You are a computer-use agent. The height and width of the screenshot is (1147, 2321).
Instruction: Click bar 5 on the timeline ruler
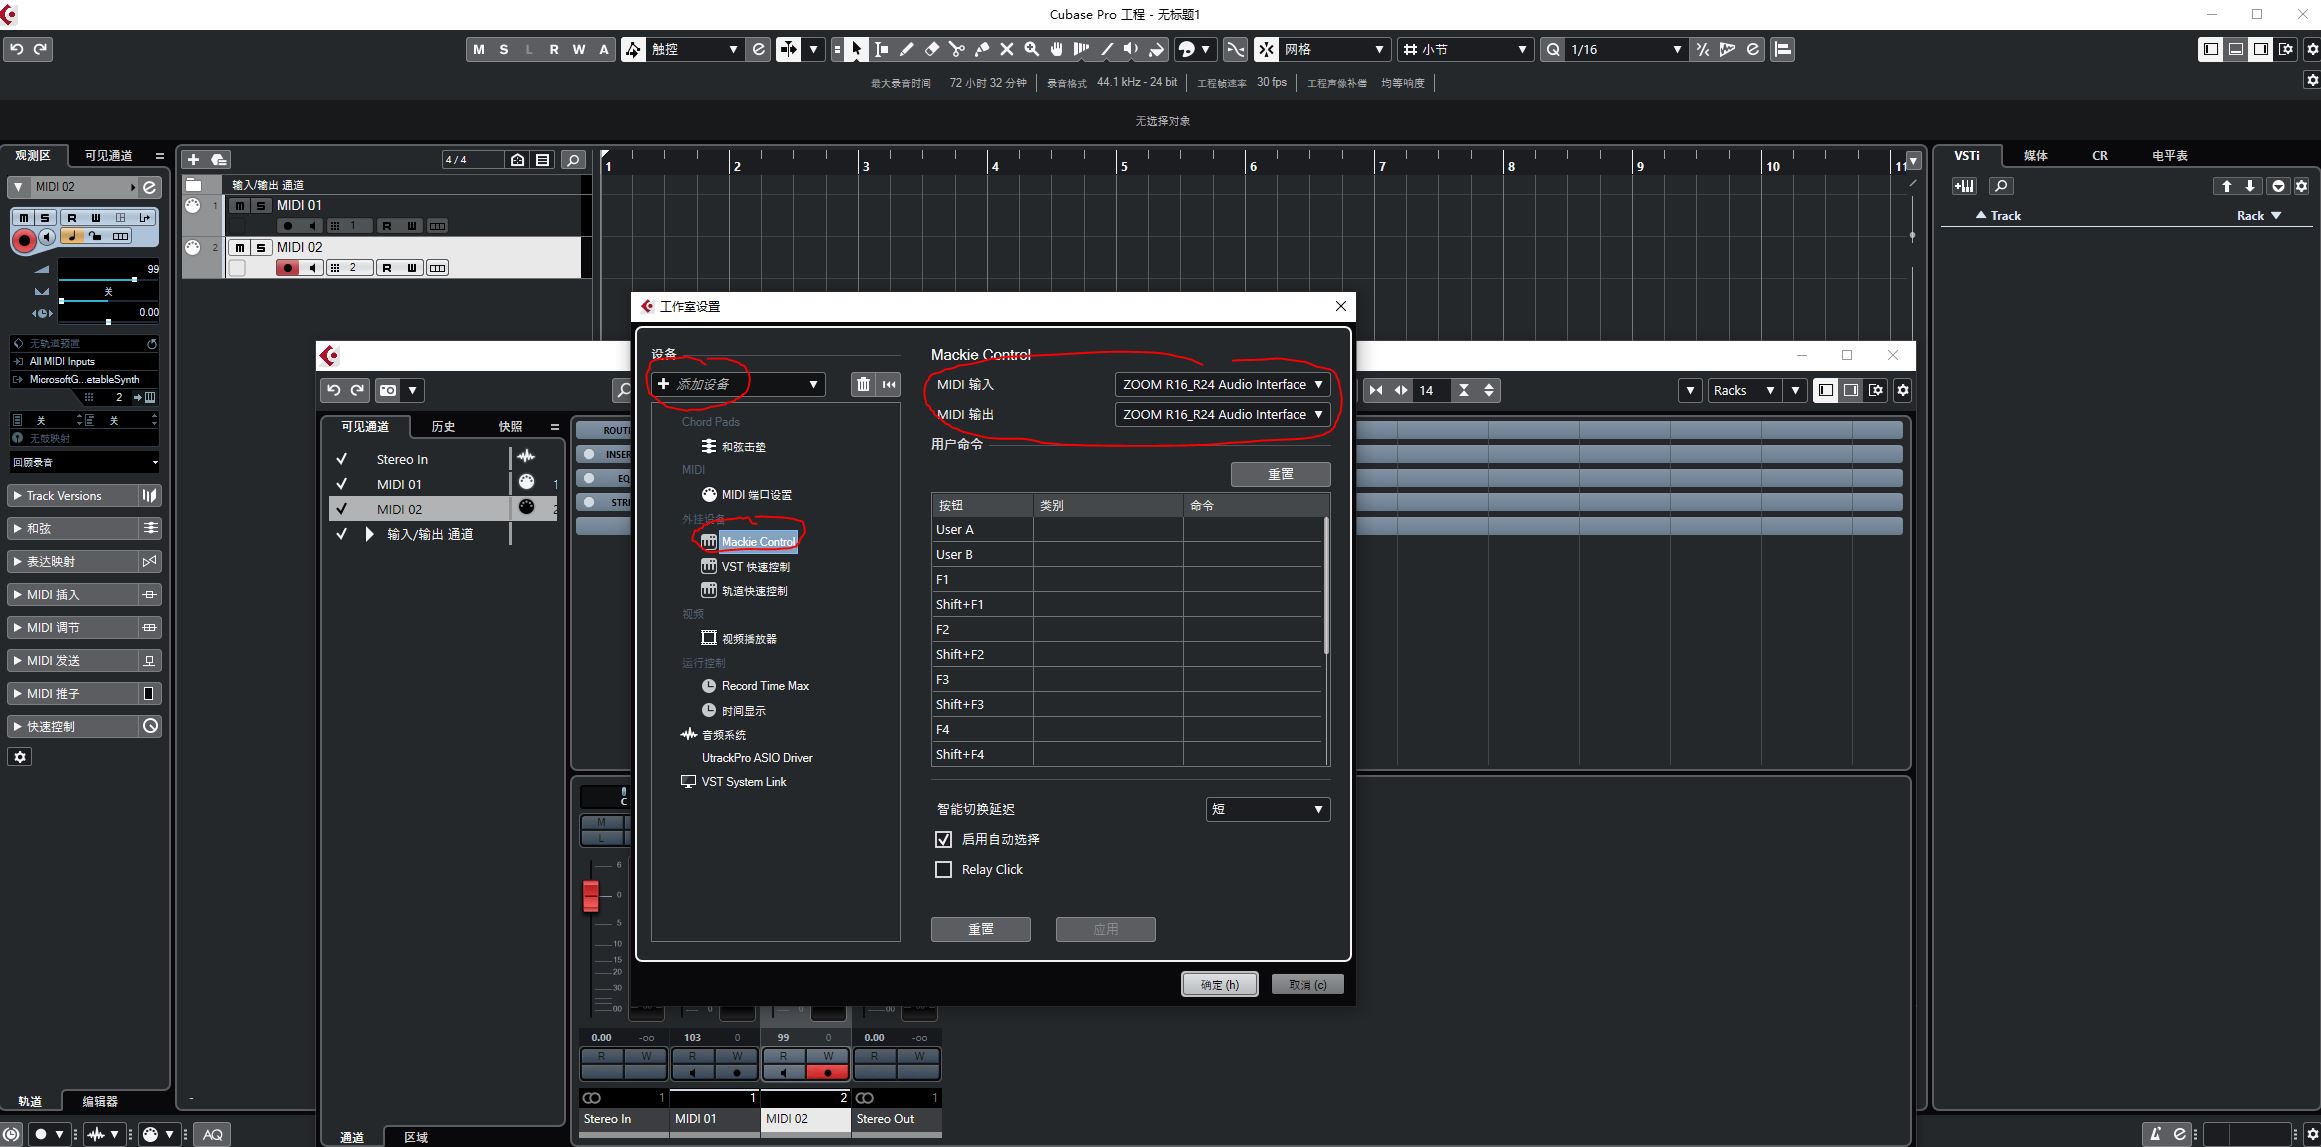[1124, 165]
